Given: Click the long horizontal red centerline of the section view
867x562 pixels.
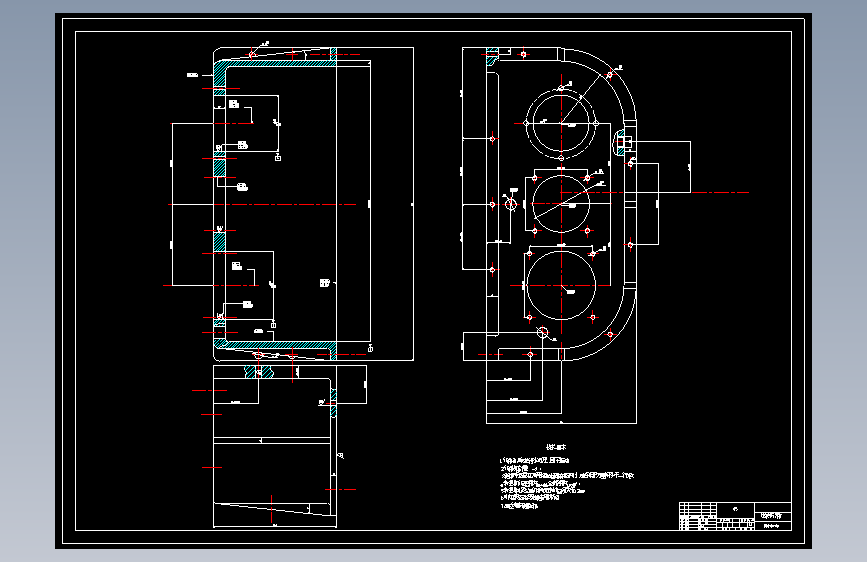Looking at the screenshot, I should 262,205.
